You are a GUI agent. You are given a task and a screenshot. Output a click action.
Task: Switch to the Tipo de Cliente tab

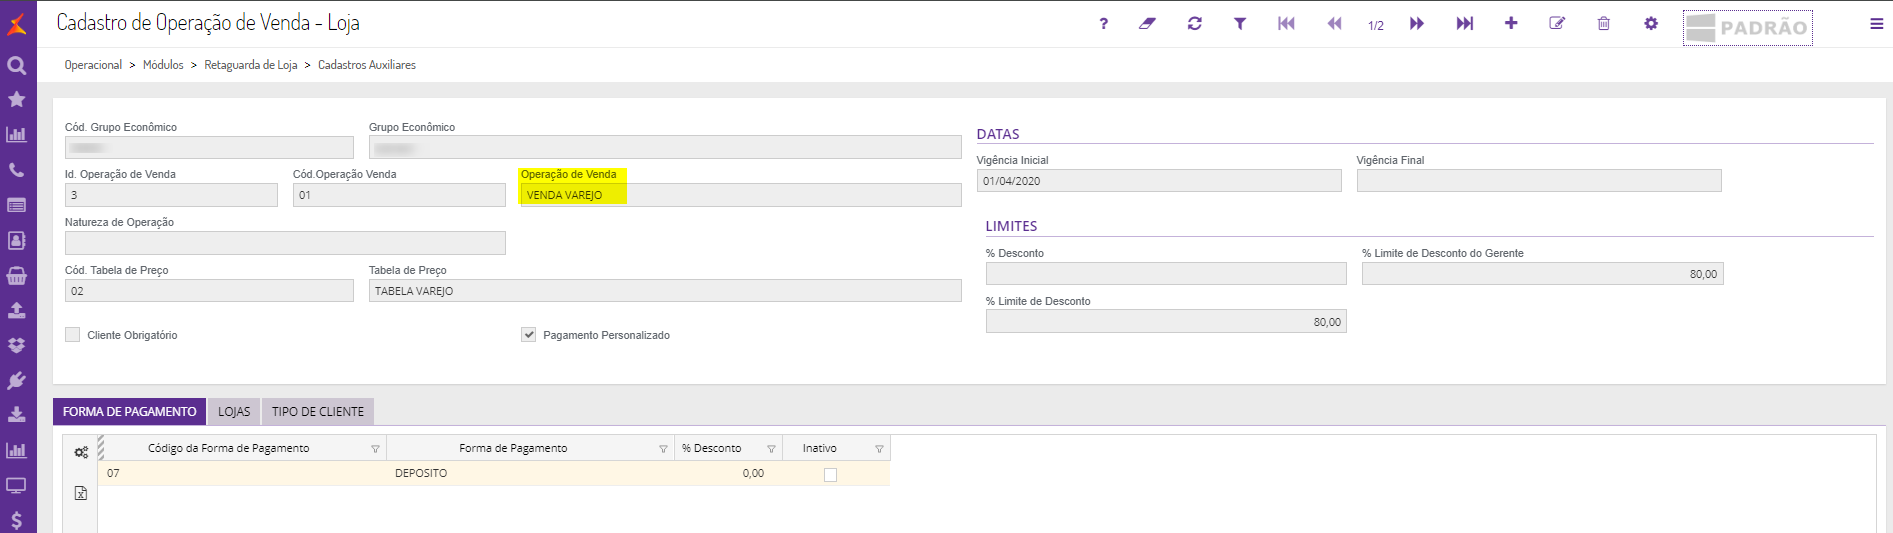click(x=318, y=412)
